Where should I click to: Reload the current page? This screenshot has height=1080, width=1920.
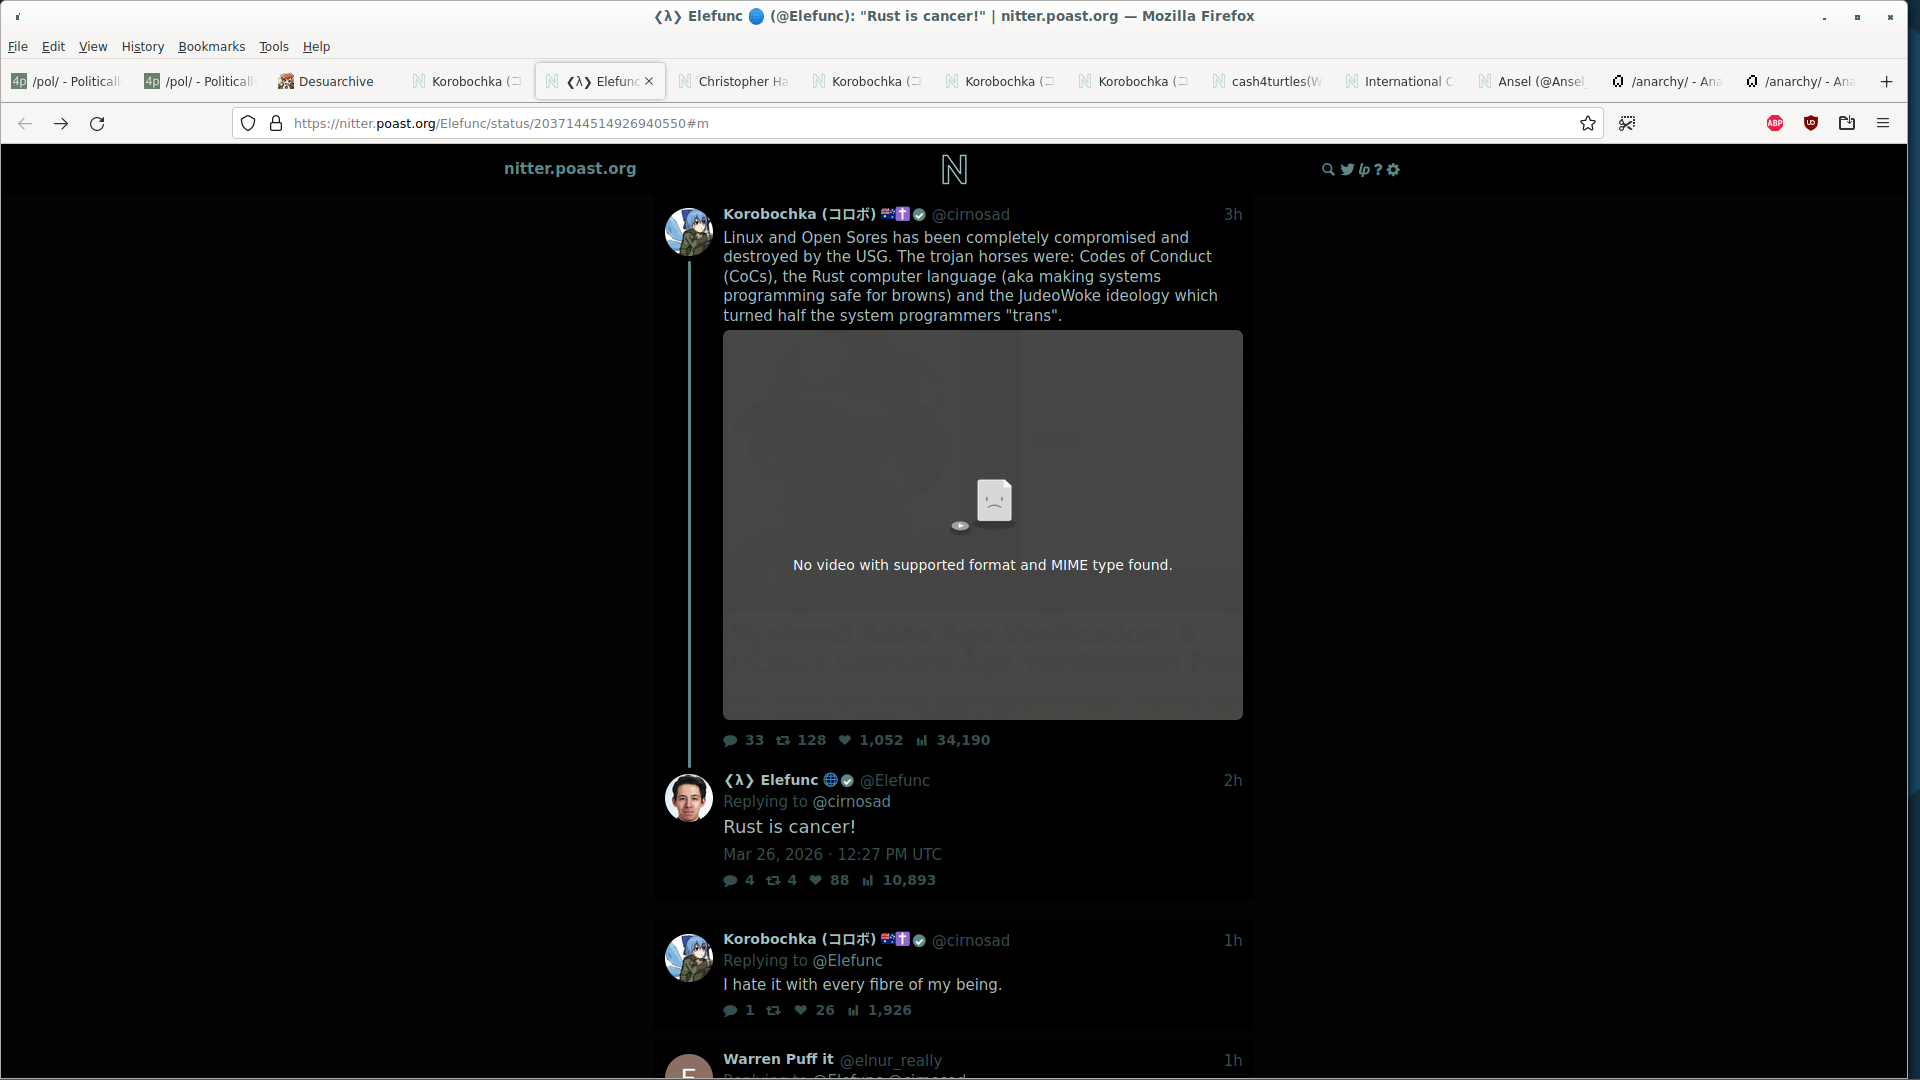tap(97, 123)
